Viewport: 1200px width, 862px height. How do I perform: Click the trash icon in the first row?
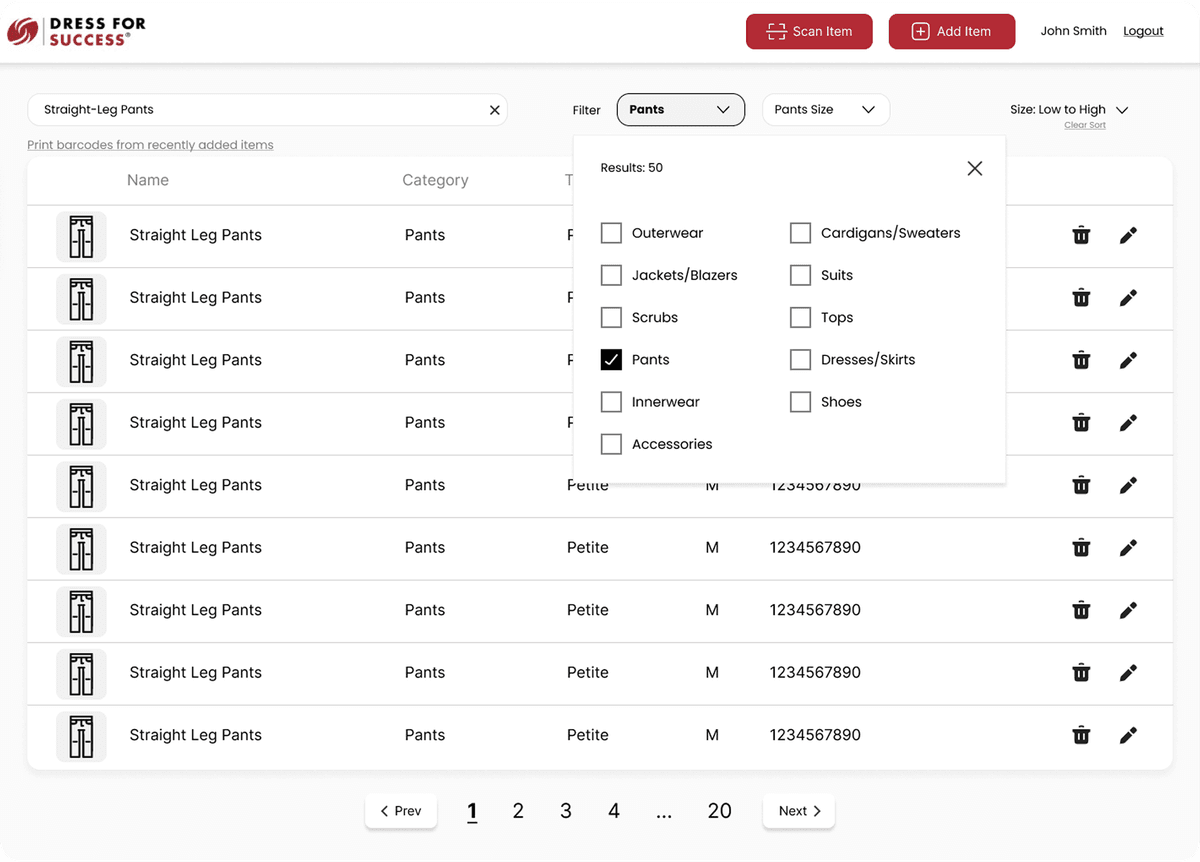[1081, 236]
